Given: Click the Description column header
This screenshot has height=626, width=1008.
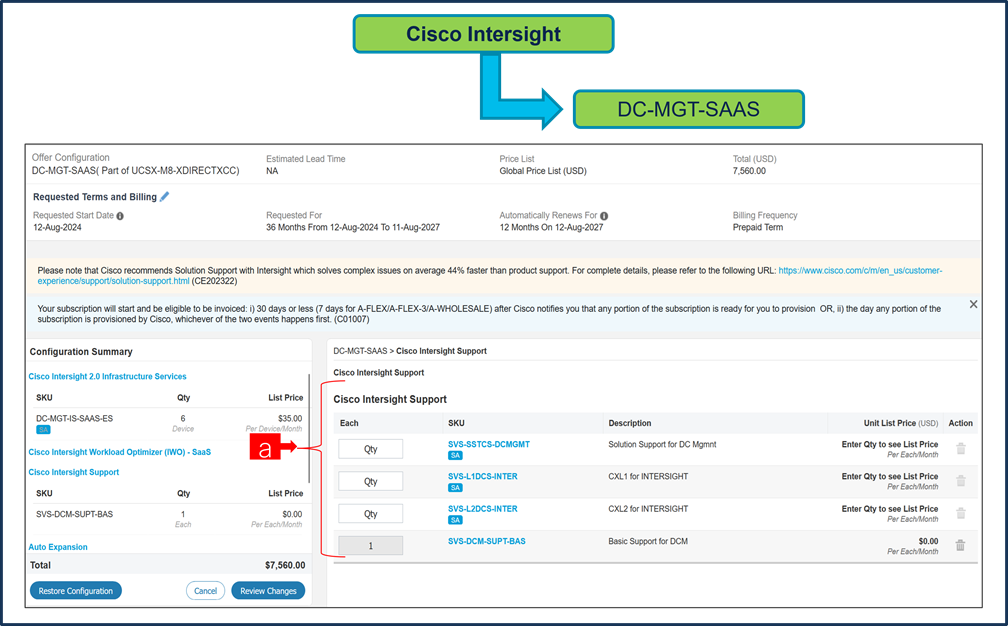Looking at the screenshot, I should tap(629, 423).
